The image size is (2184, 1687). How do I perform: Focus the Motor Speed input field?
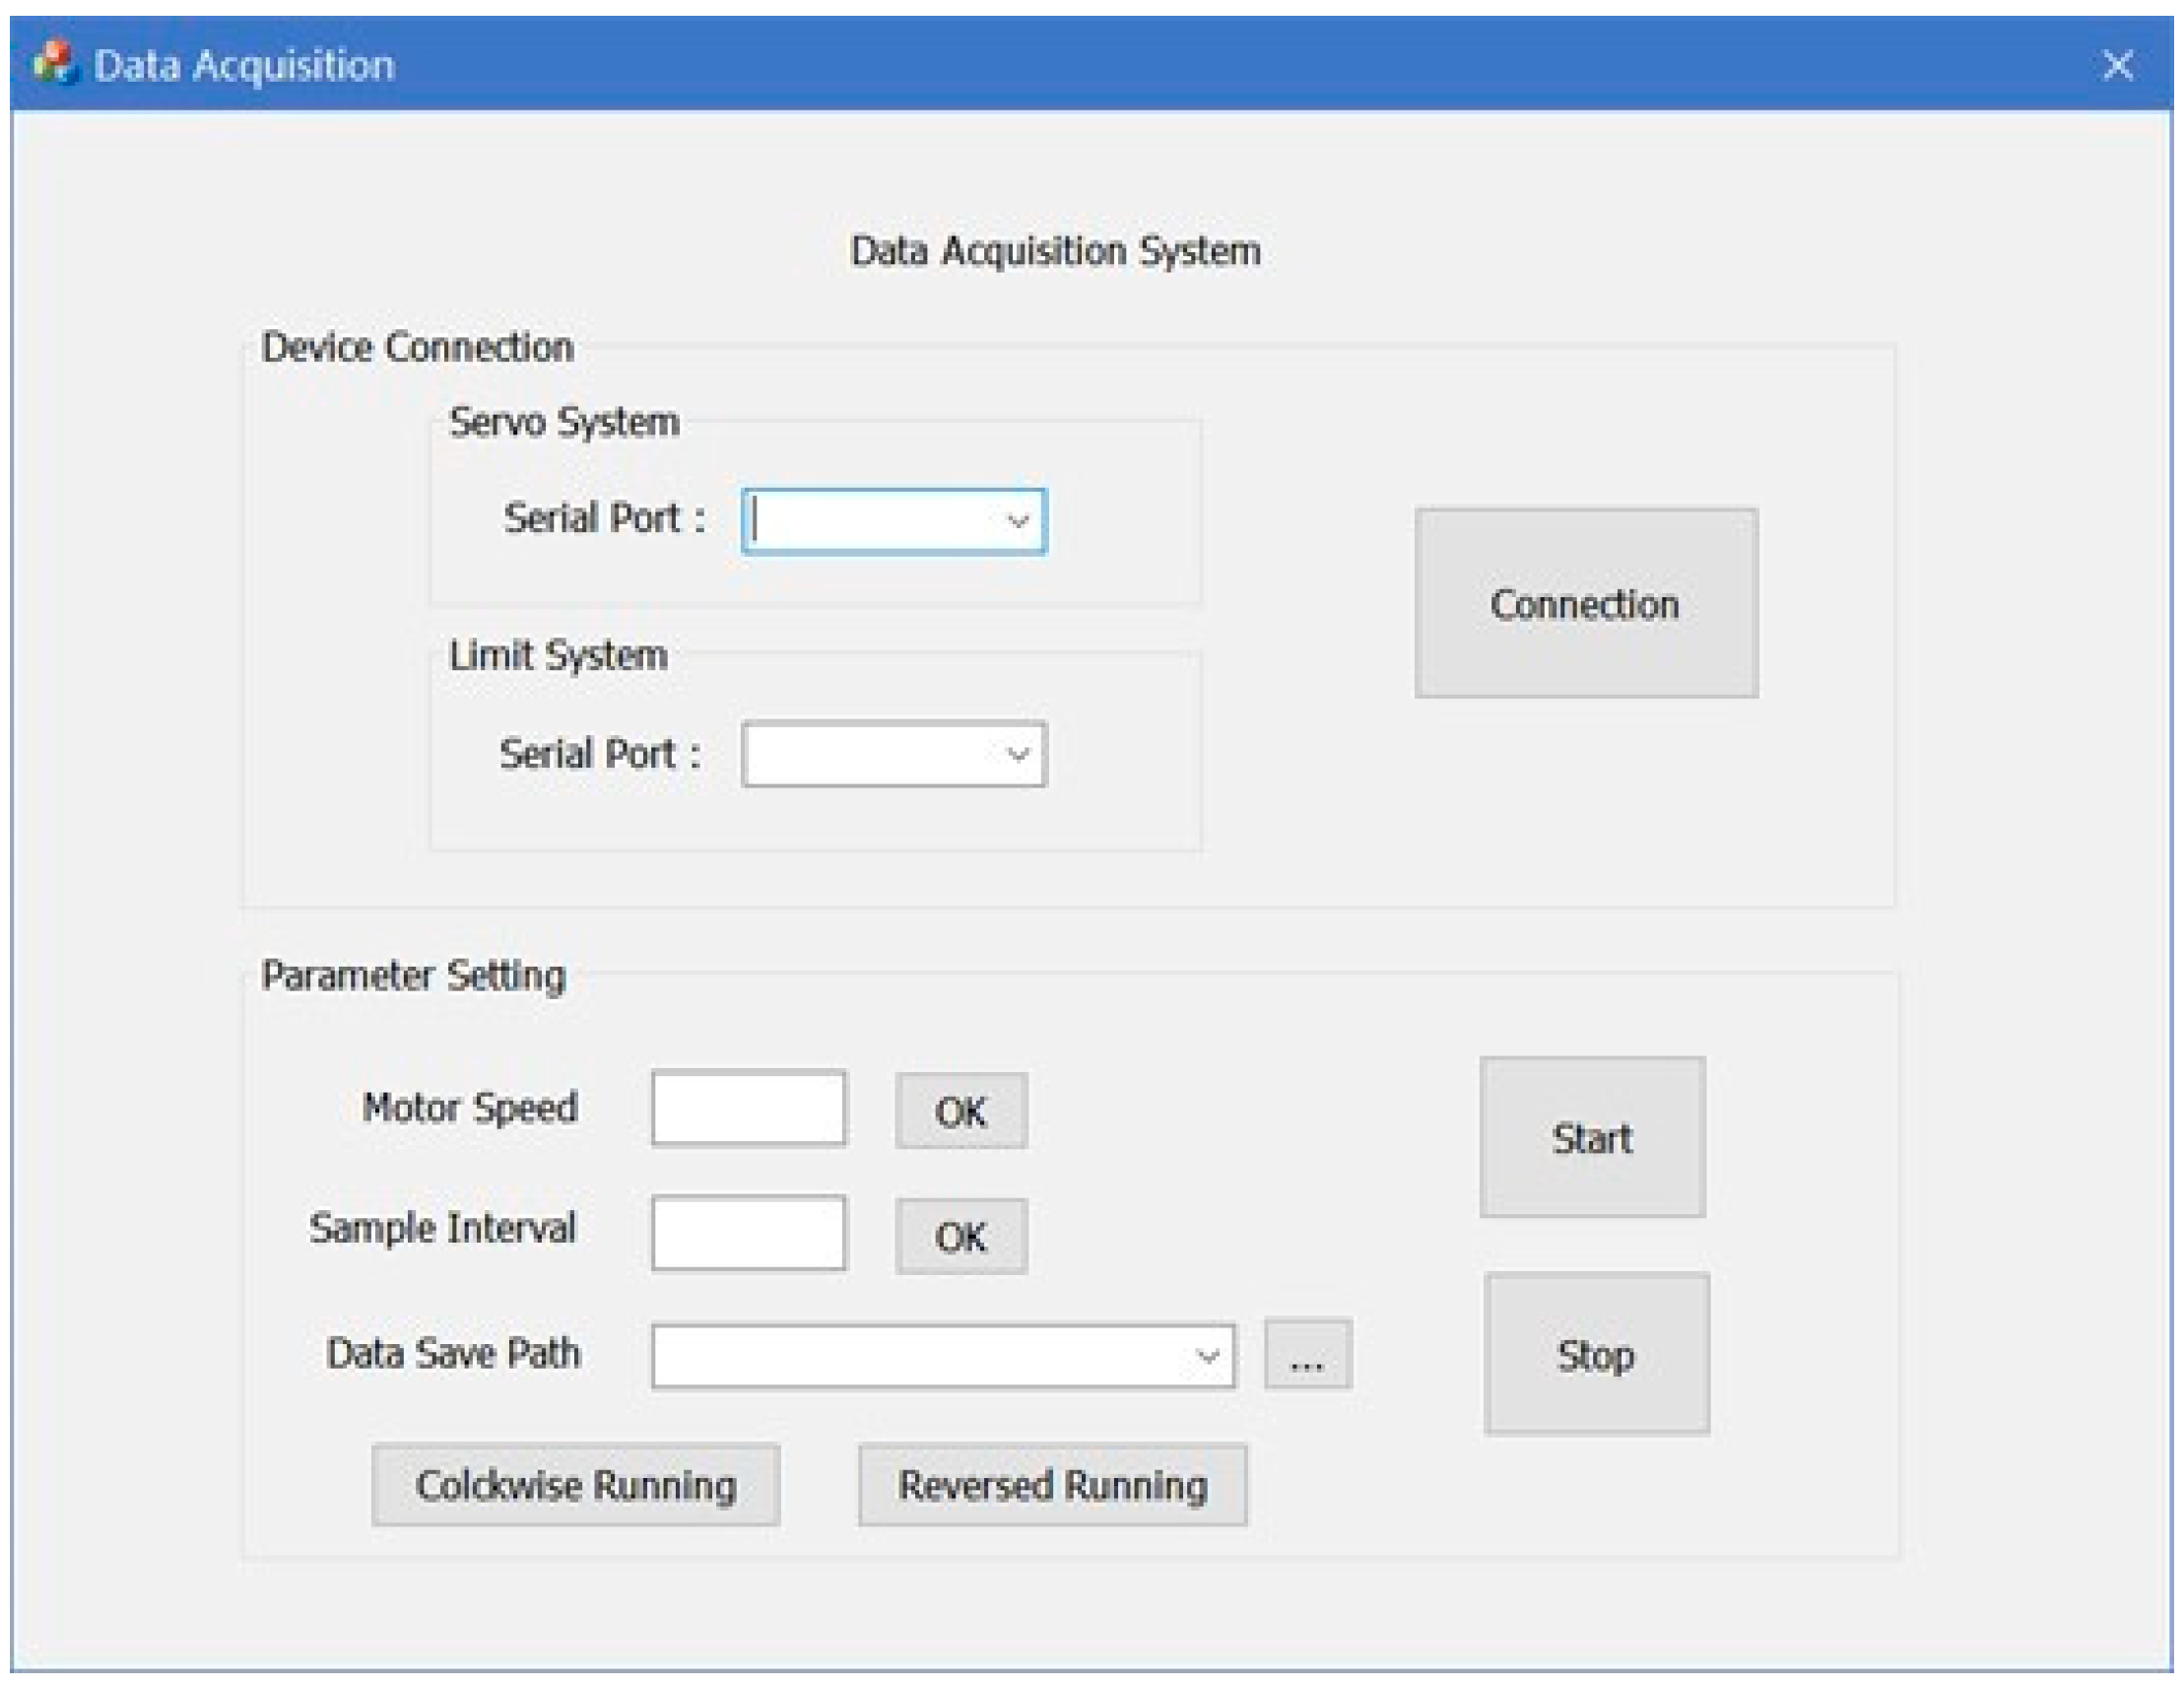(748, 1108)
